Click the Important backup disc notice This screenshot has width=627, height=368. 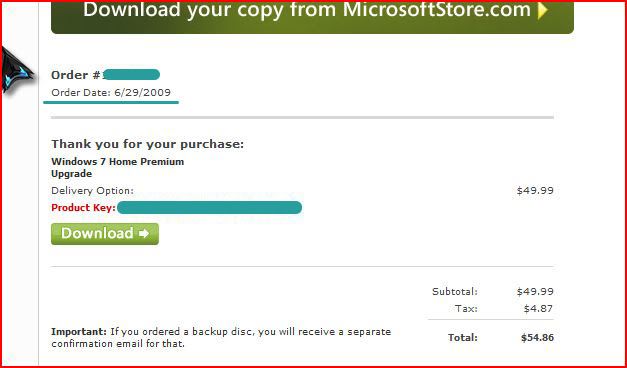tap(221, 338)
